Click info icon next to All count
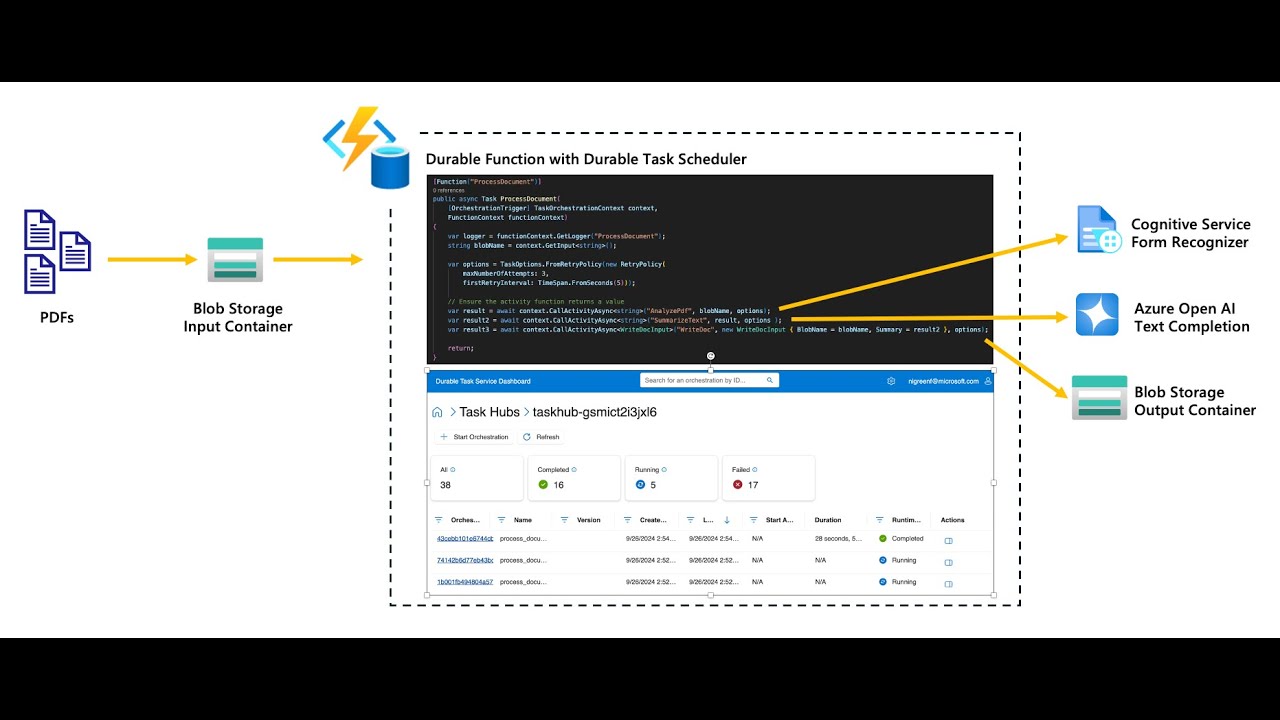Screen dimensions: 1280x720 click(x=452, y=469)
